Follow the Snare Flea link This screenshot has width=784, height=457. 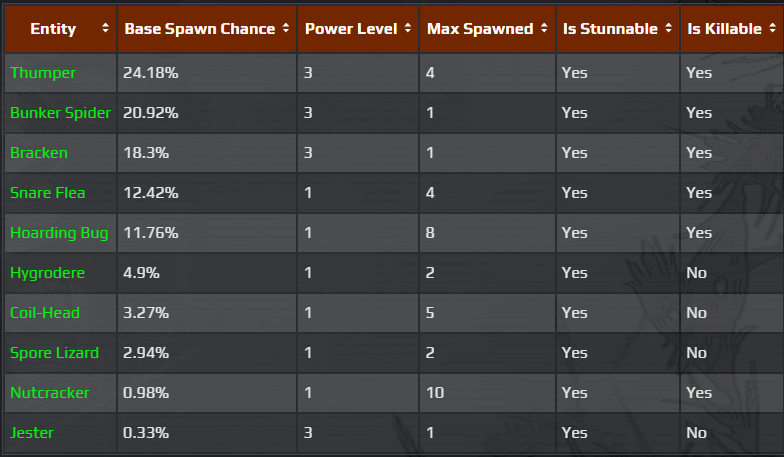(48, 193)
